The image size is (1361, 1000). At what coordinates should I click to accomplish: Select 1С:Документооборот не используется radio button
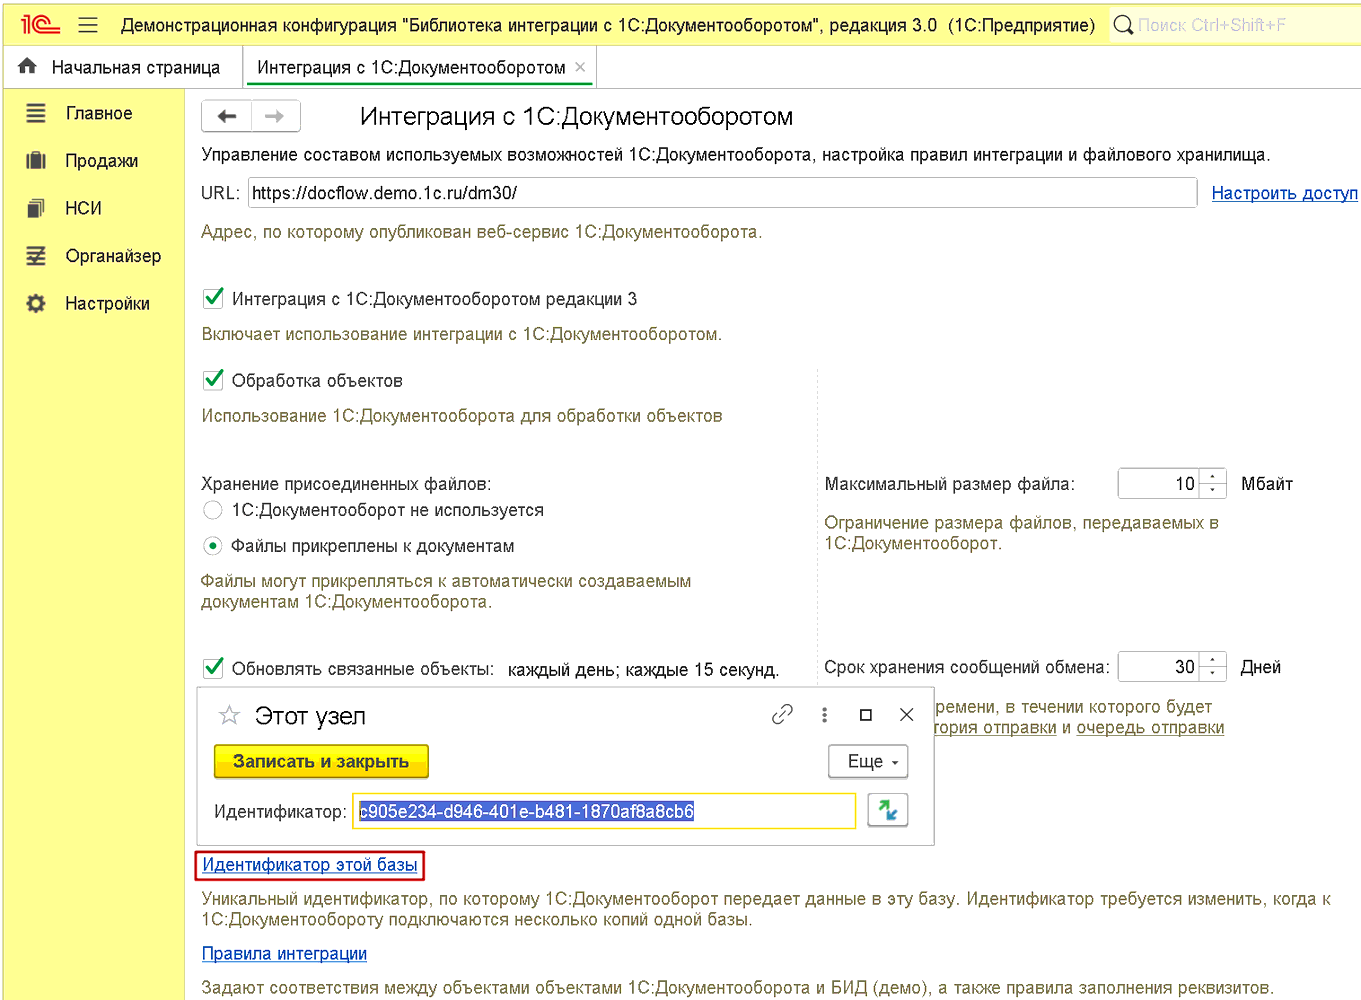tap(213, 510)
